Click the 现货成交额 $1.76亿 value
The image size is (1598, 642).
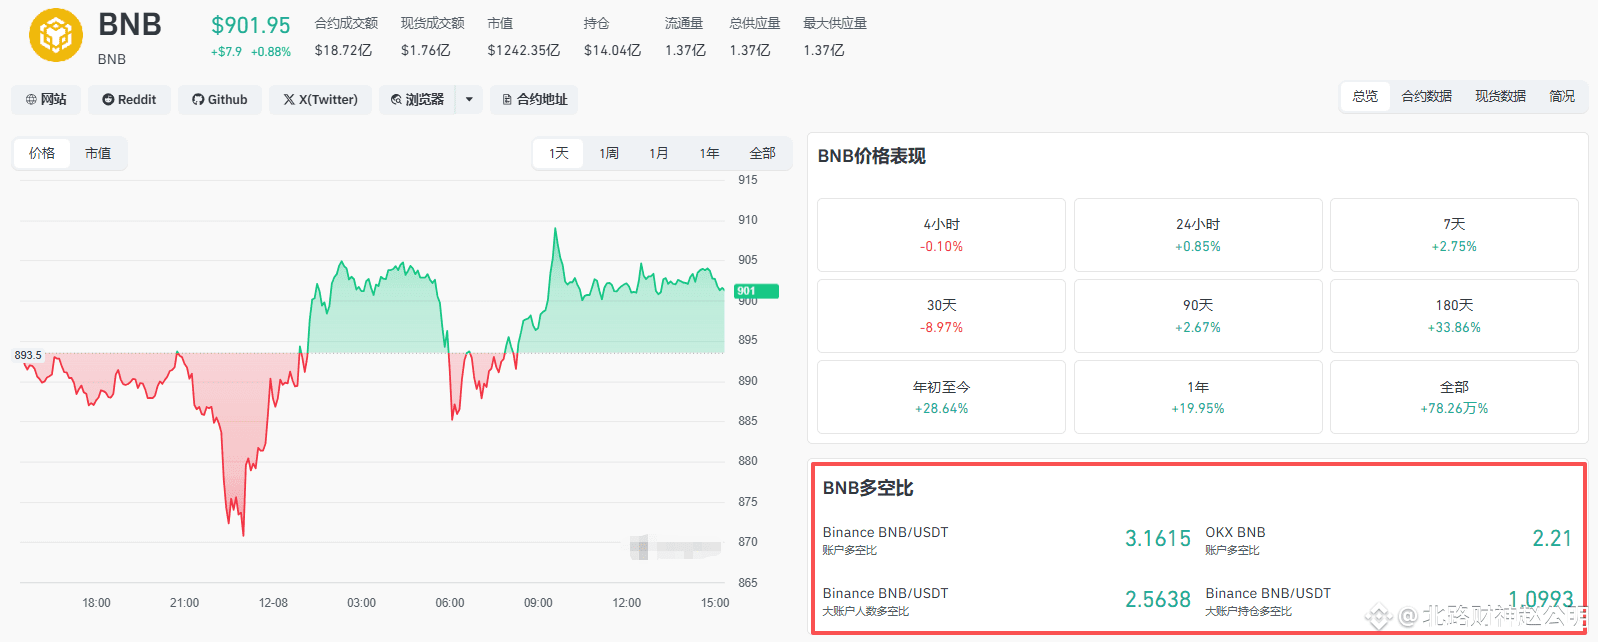point(426,50)
